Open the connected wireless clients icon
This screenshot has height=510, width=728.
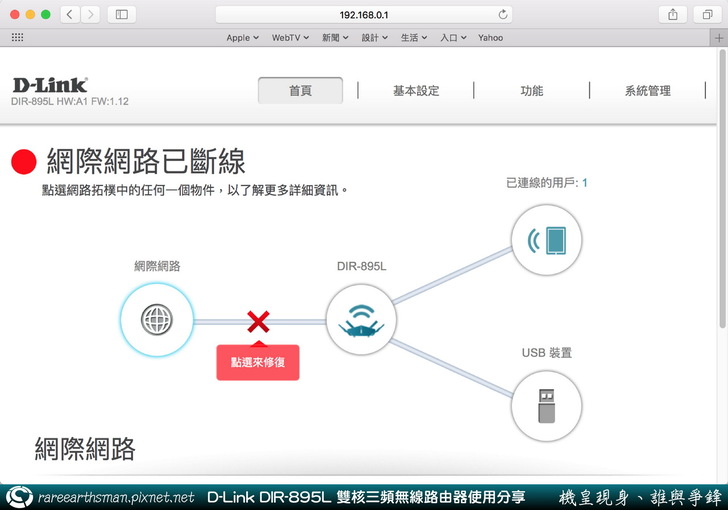(x=546, y=240)
